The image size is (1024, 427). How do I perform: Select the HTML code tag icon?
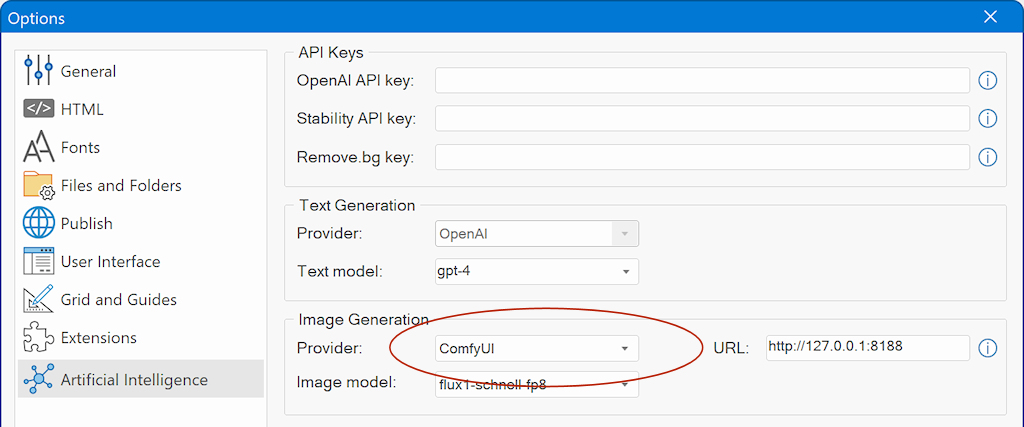click(38, 109)
